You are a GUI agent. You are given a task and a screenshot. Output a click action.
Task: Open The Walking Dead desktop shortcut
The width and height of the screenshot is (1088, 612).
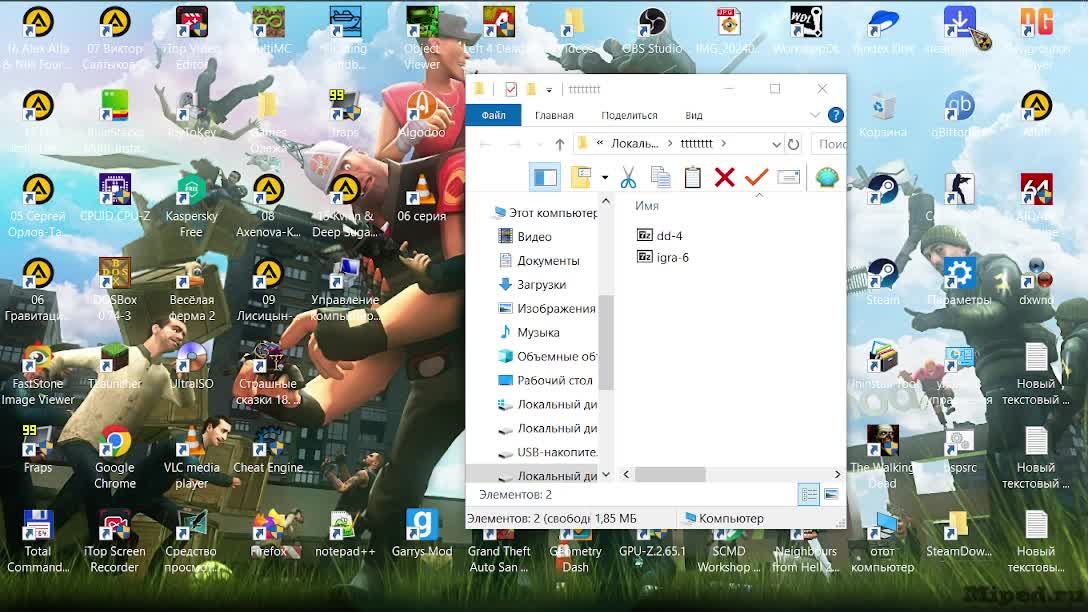pyautogui.click(x=883, y=458)
